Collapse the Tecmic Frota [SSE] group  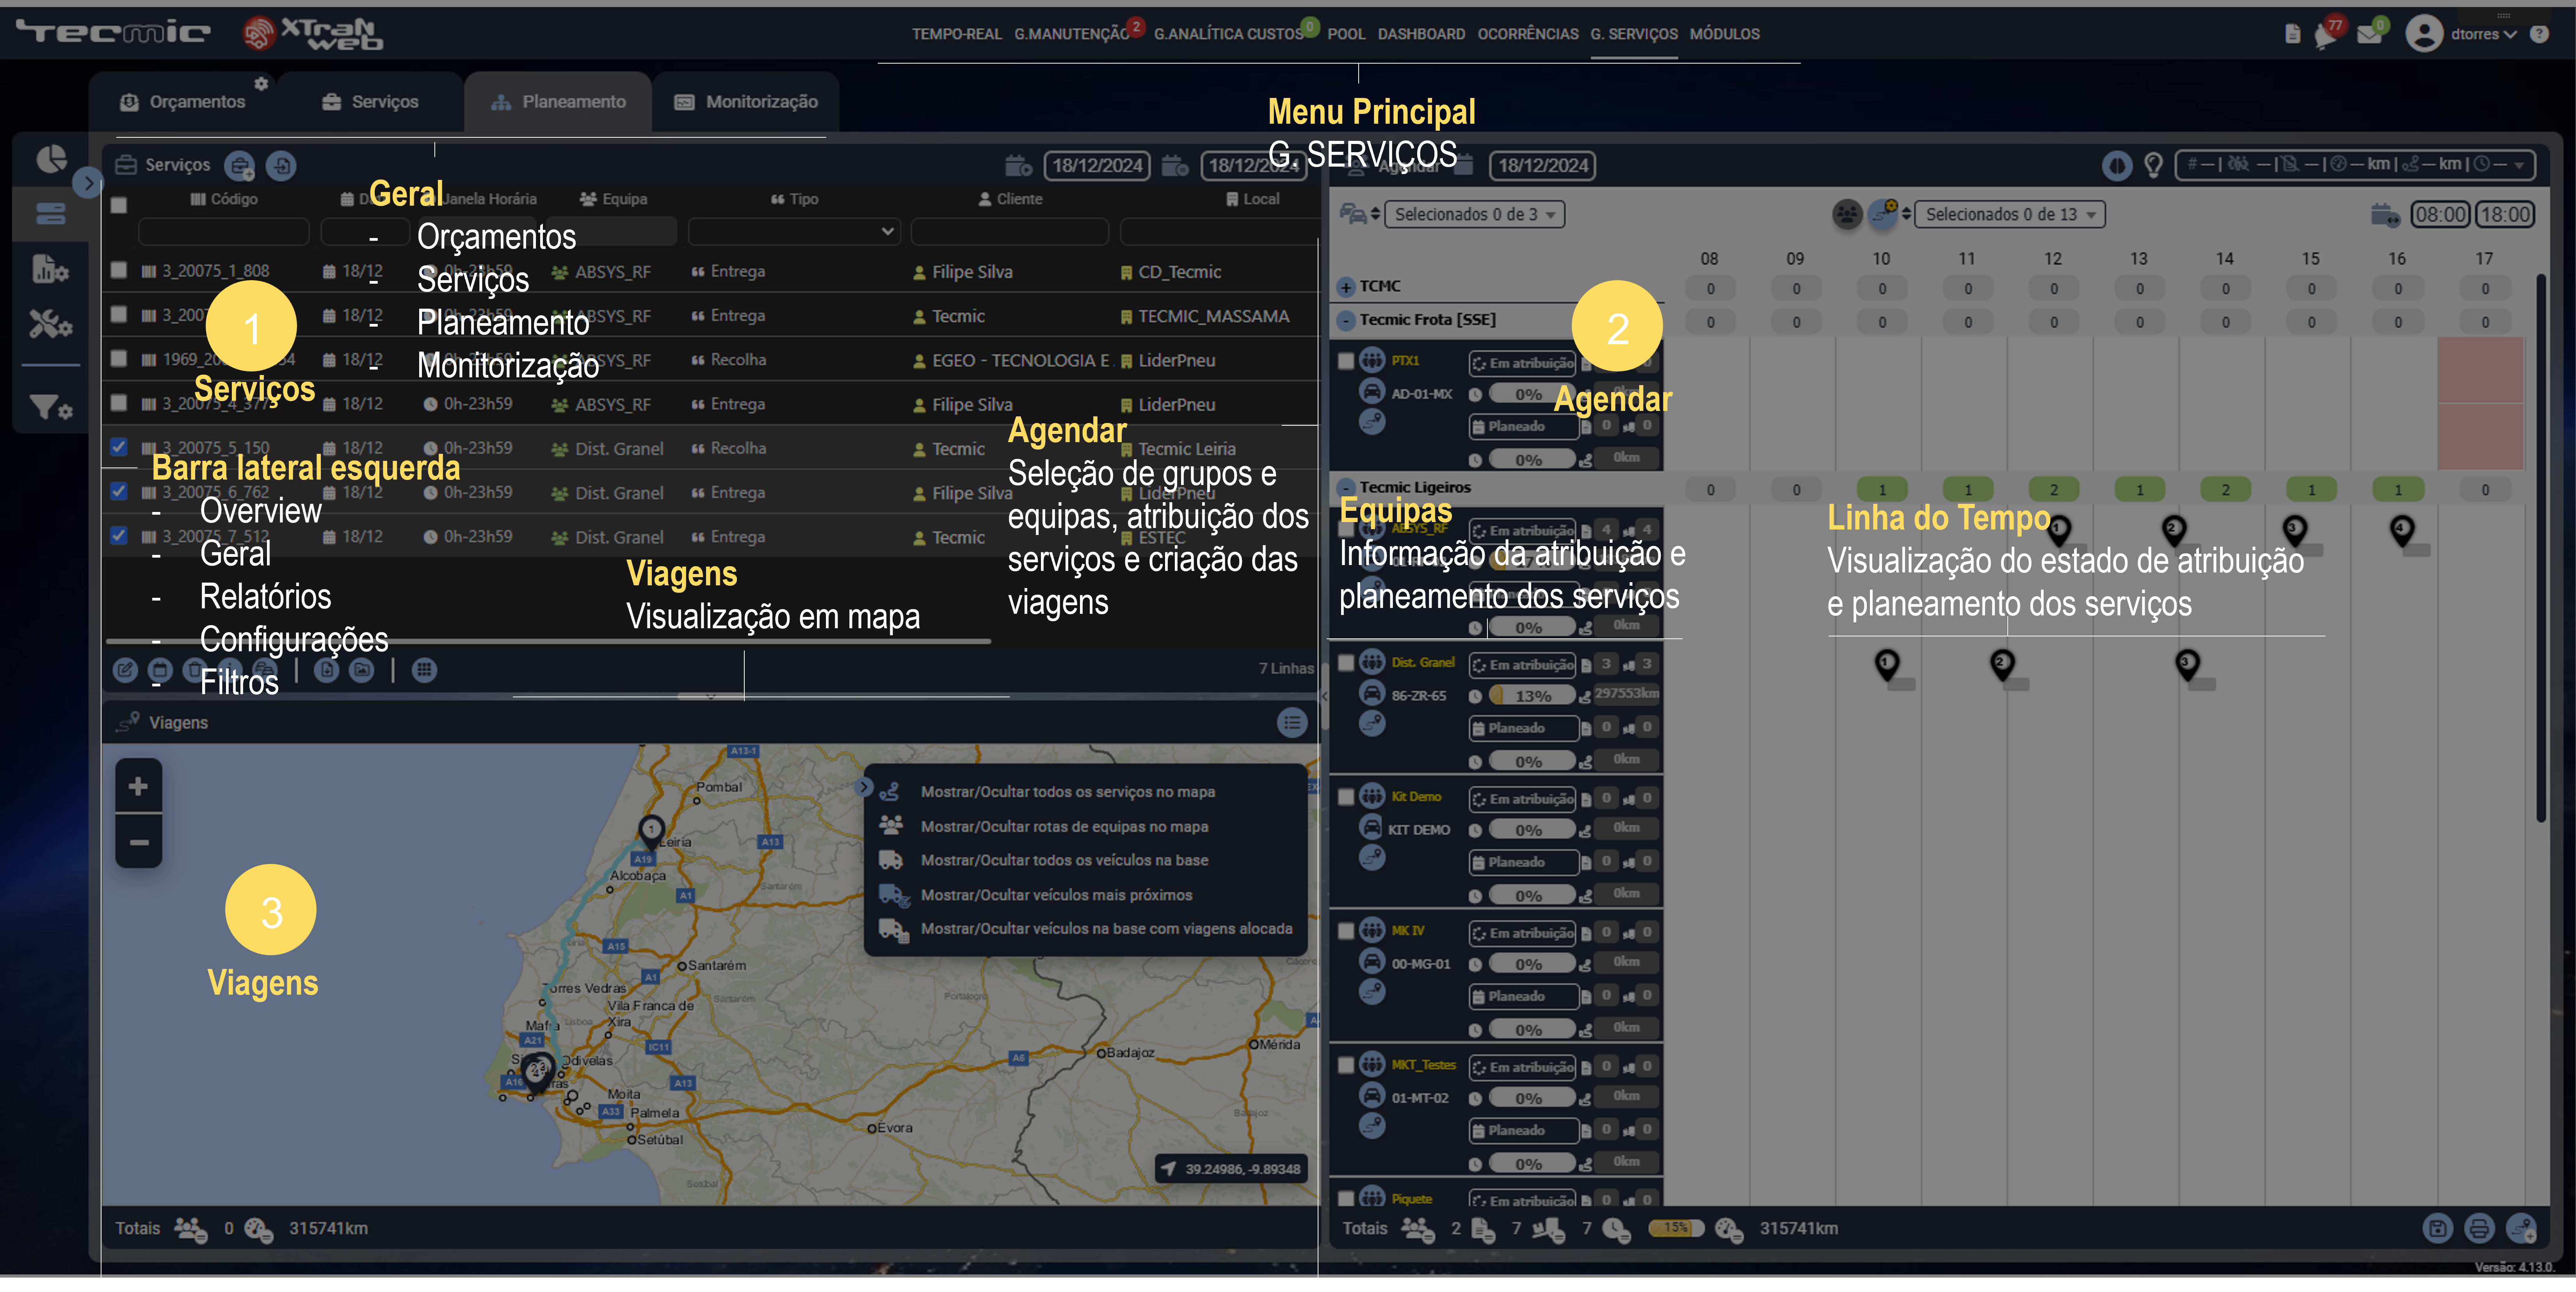point(1346,320)
